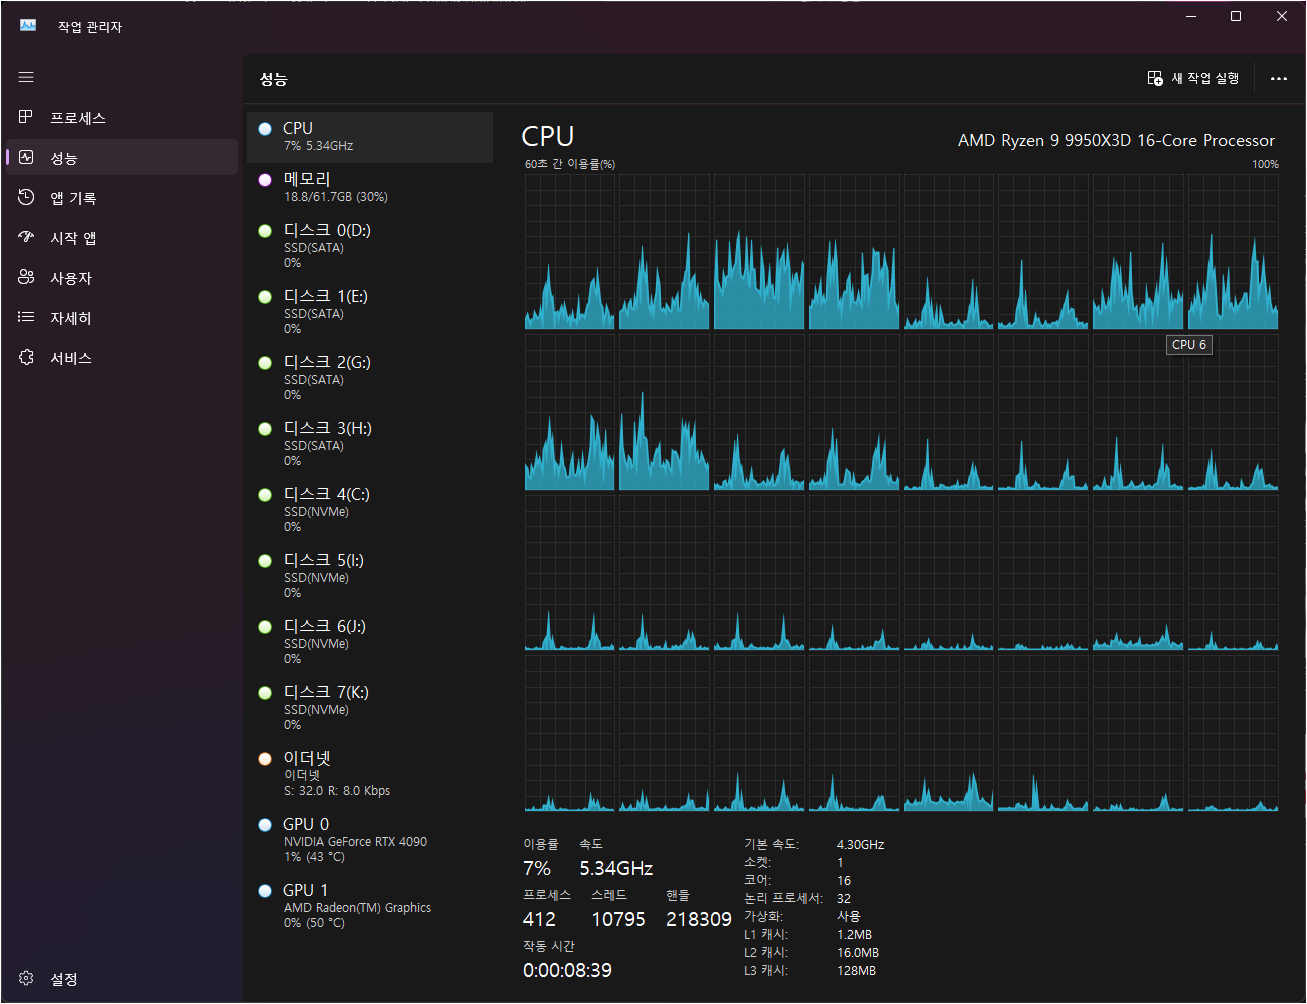This screenshot has width=1307, height=1004.
Task: Select the 사용자 users icon
Action: click(x=26, y=278)
